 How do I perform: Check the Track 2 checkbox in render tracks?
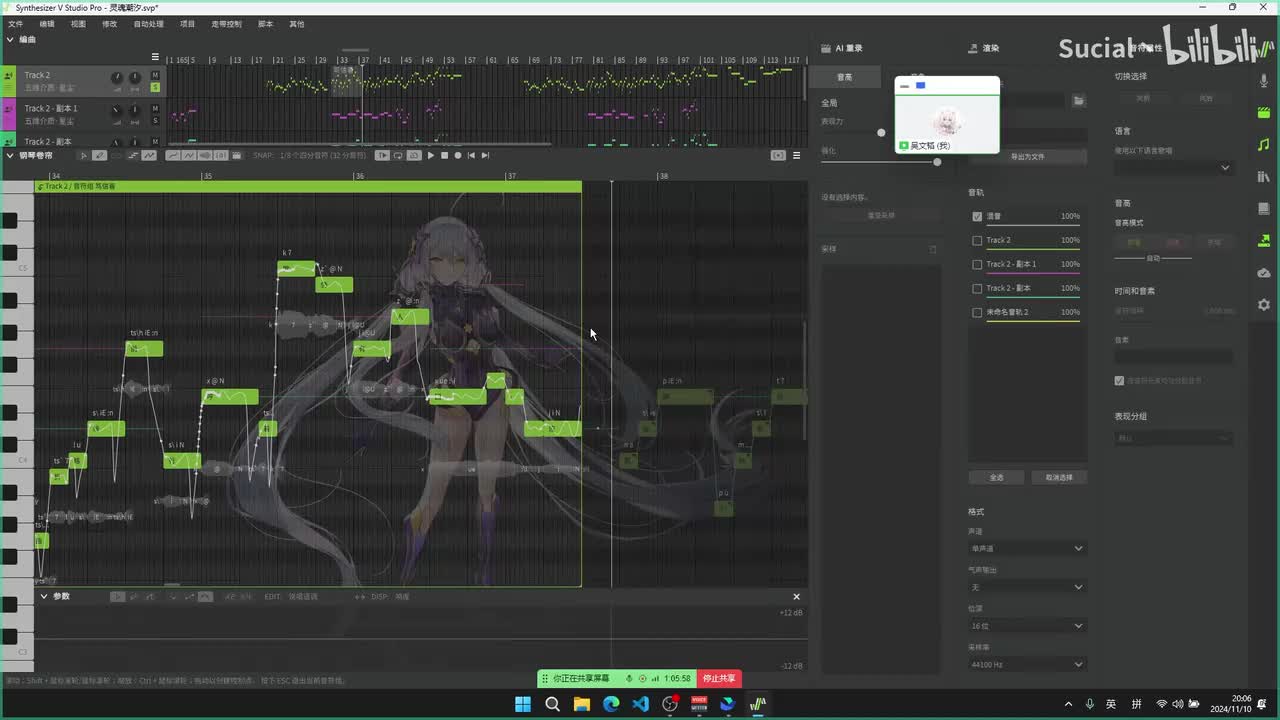977,240
